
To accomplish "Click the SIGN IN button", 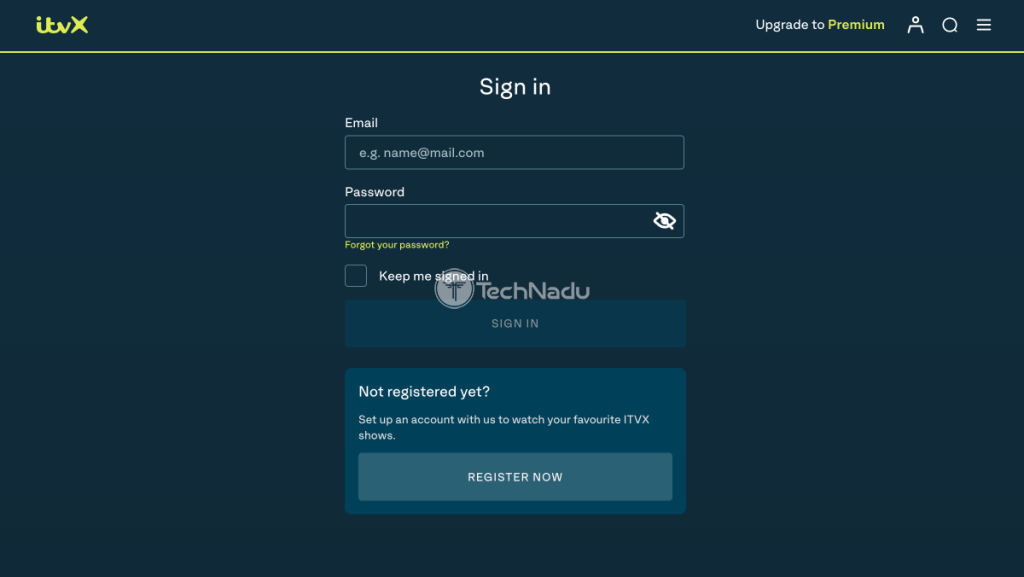I will pyautogui.click(x=515, y=323).
